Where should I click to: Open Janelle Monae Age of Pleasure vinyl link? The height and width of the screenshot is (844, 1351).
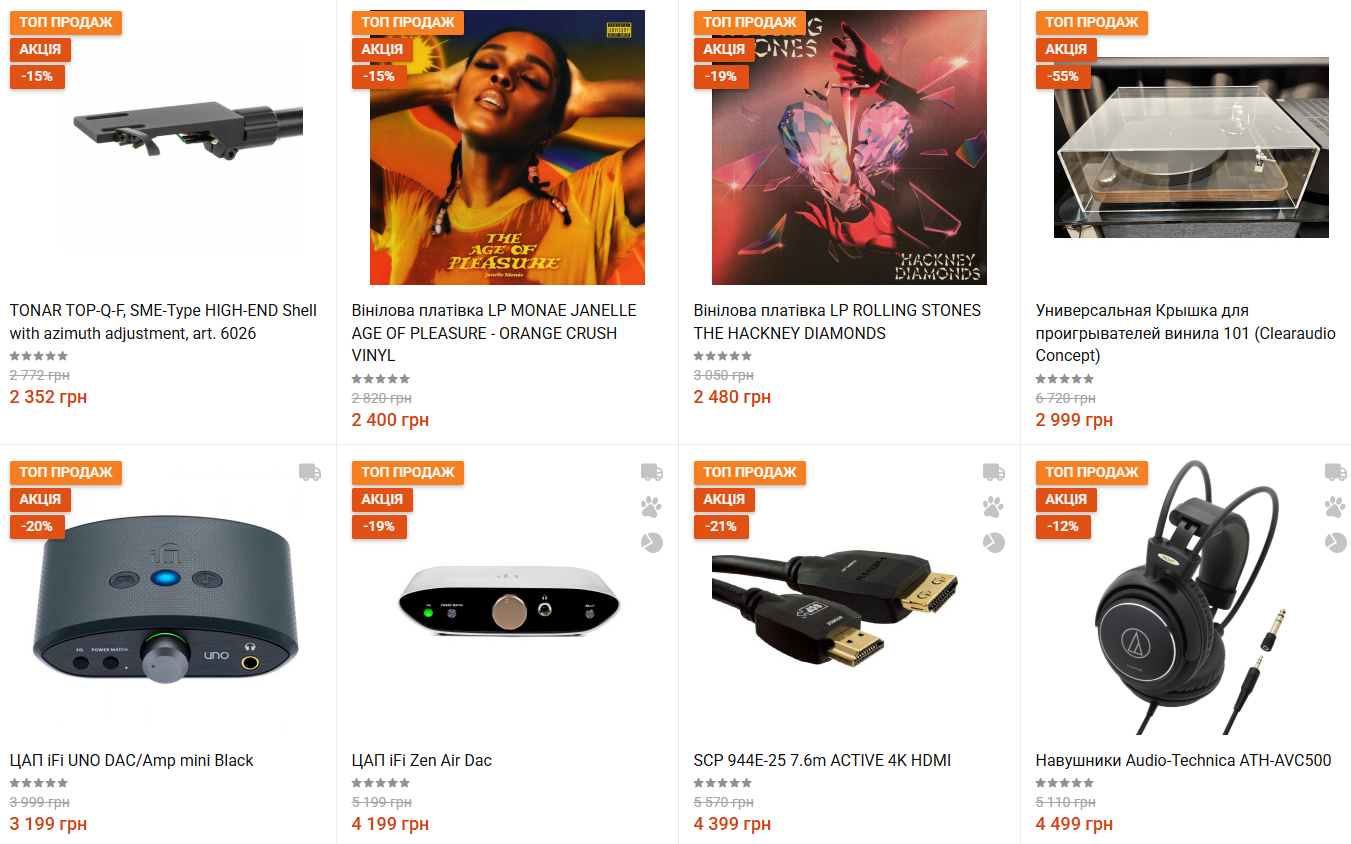[x=494, y=333]
